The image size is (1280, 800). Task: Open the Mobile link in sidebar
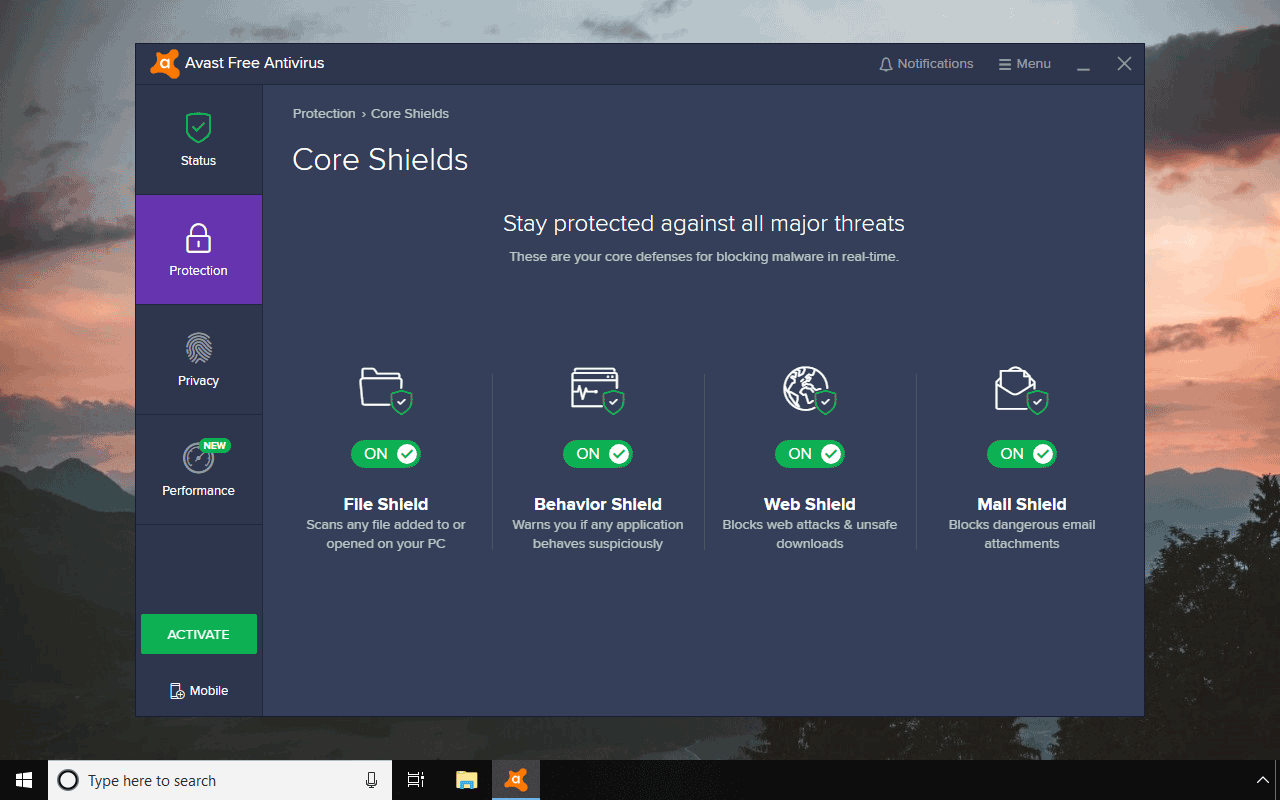pos(199,691)
